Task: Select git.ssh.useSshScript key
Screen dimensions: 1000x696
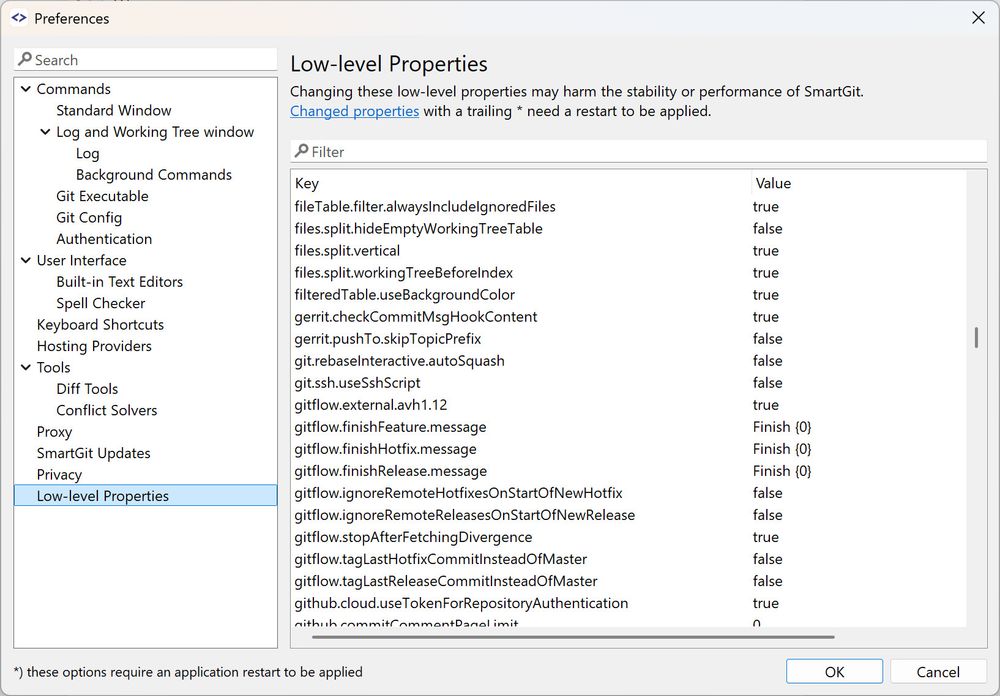Action: coord(357,383)
